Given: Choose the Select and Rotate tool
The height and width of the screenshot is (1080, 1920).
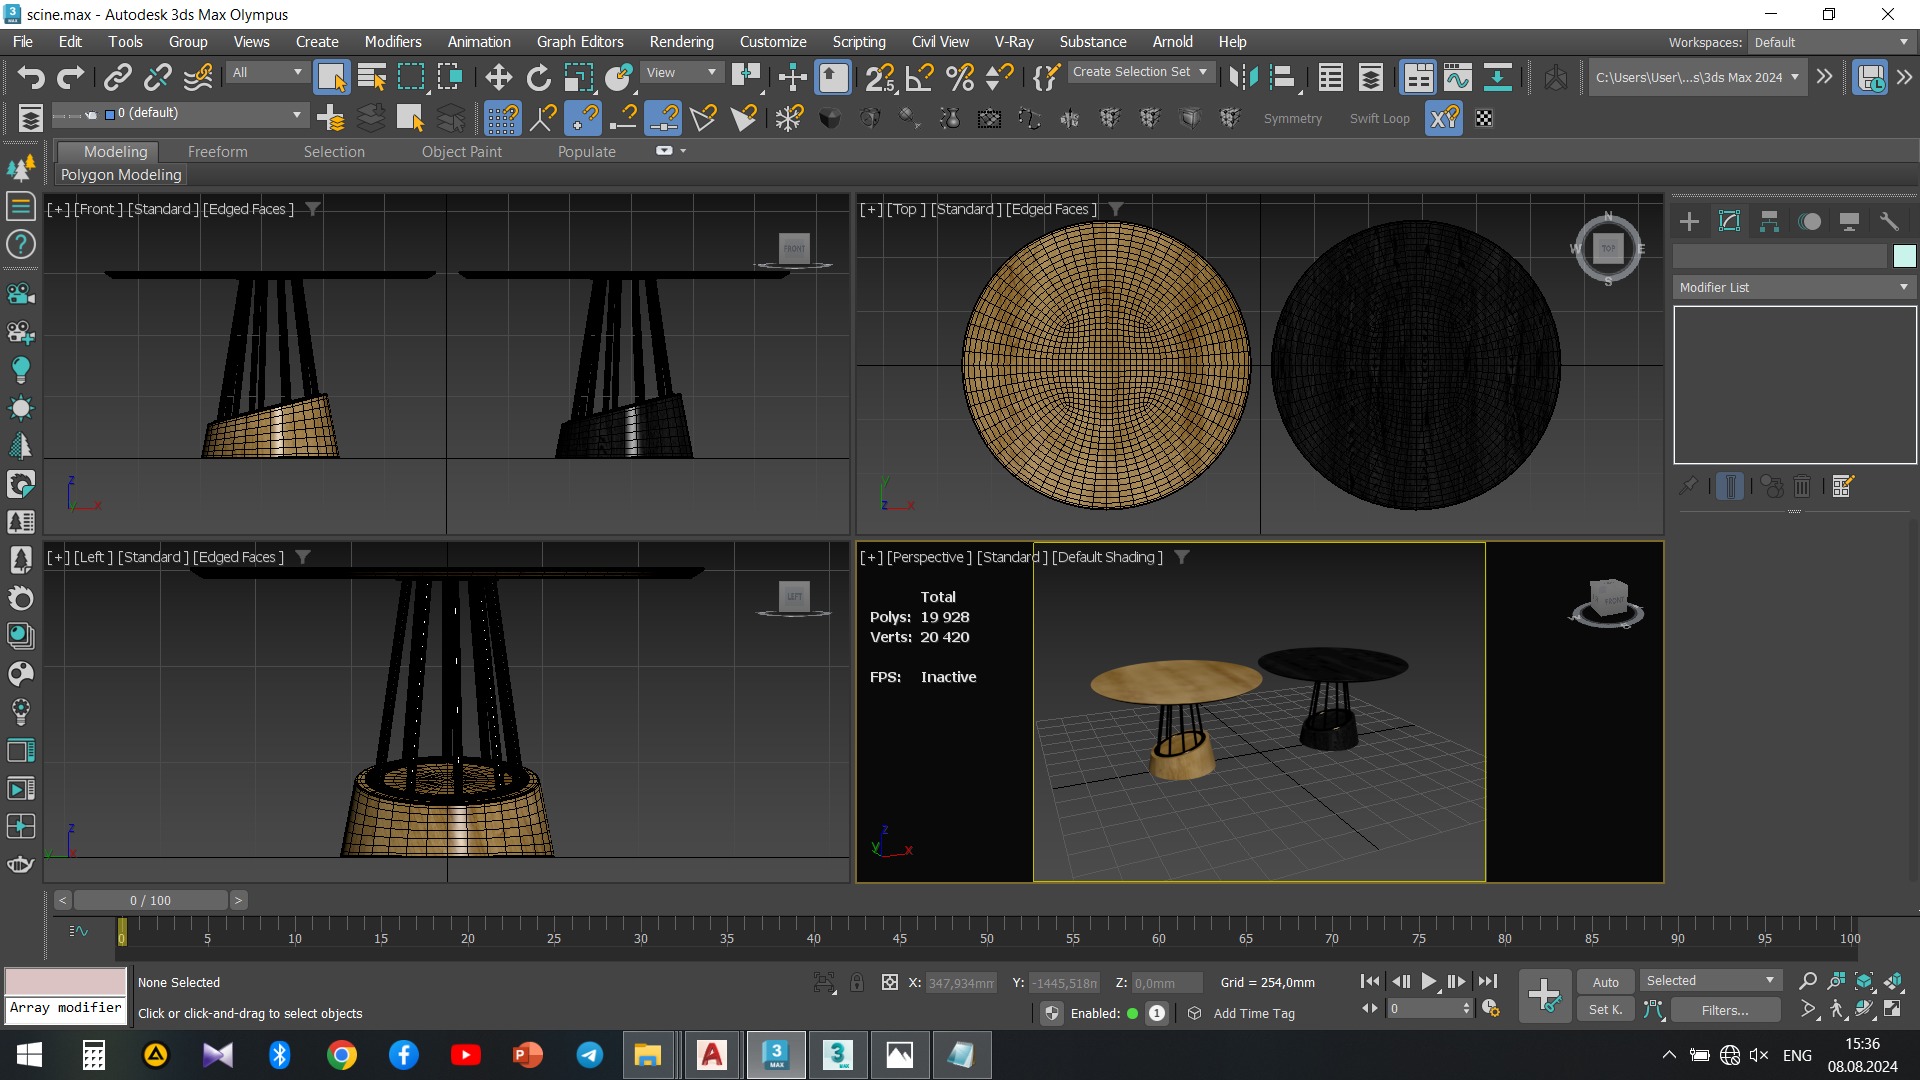Looking at the screenshot, I should click(538, 77).
